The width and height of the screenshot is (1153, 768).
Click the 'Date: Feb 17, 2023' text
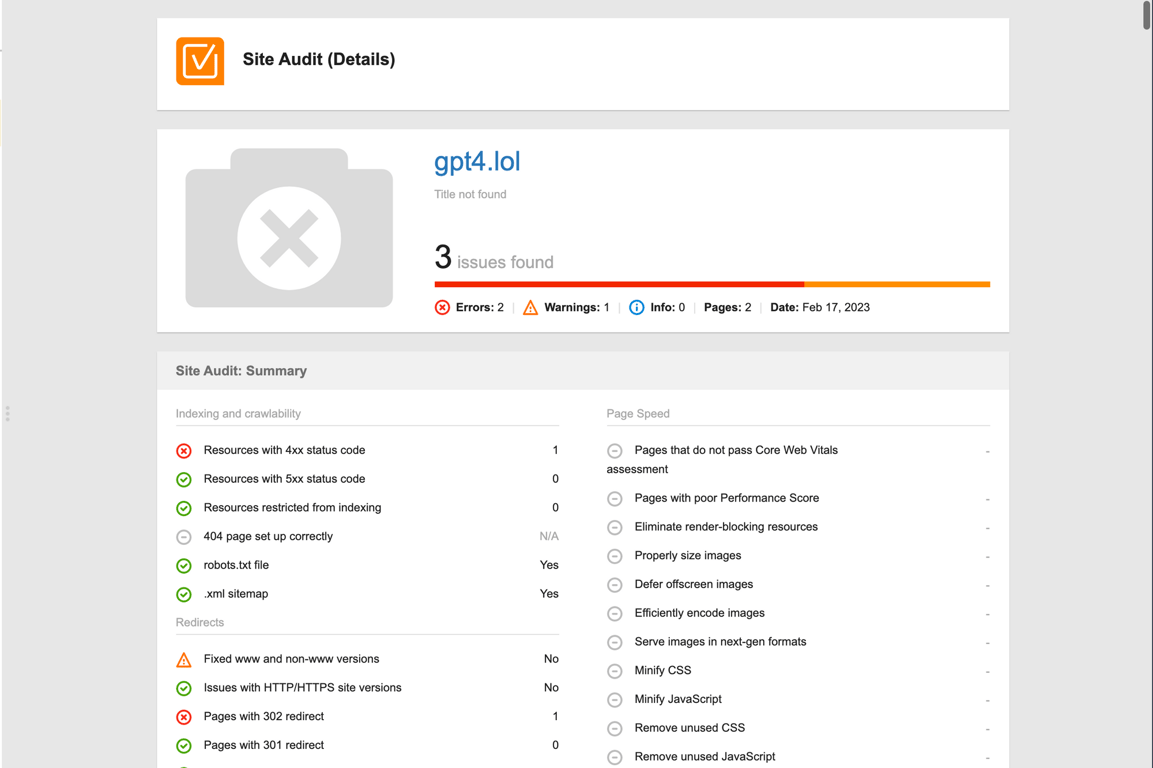(x=820, y=307)
